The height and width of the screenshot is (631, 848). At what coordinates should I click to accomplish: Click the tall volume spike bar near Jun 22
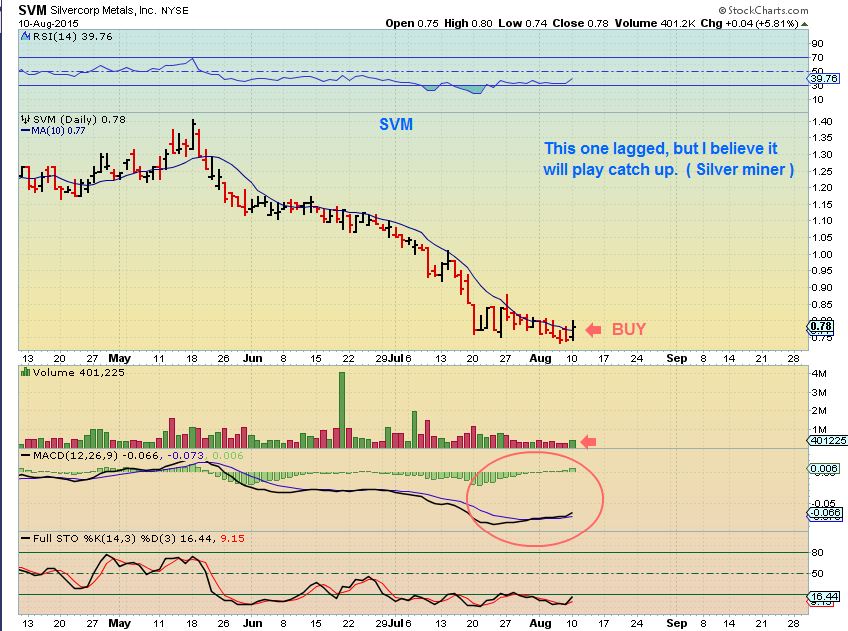(342, 409)
